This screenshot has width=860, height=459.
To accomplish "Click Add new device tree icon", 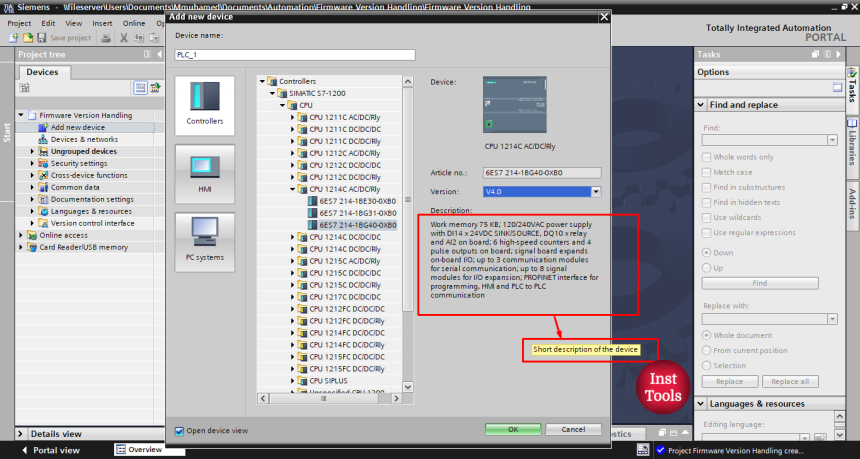I will (x=43, y=127).
